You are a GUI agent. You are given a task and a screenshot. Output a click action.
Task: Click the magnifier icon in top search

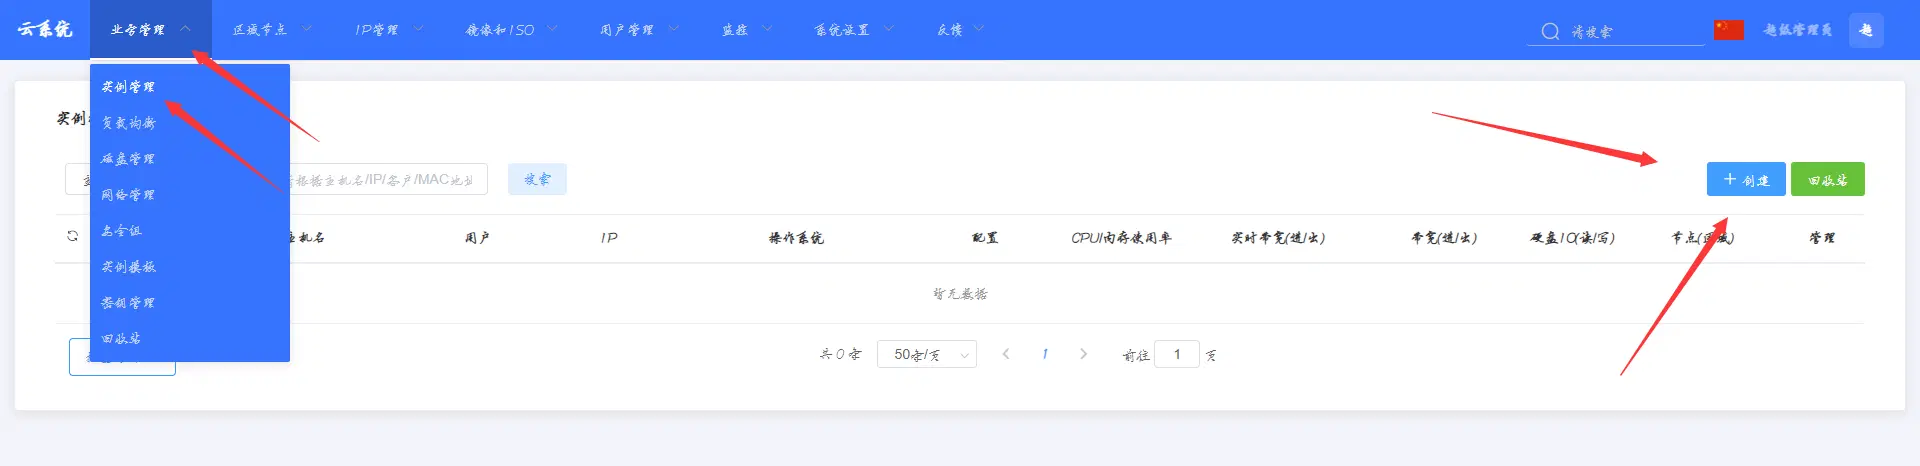coord(1550,31)
